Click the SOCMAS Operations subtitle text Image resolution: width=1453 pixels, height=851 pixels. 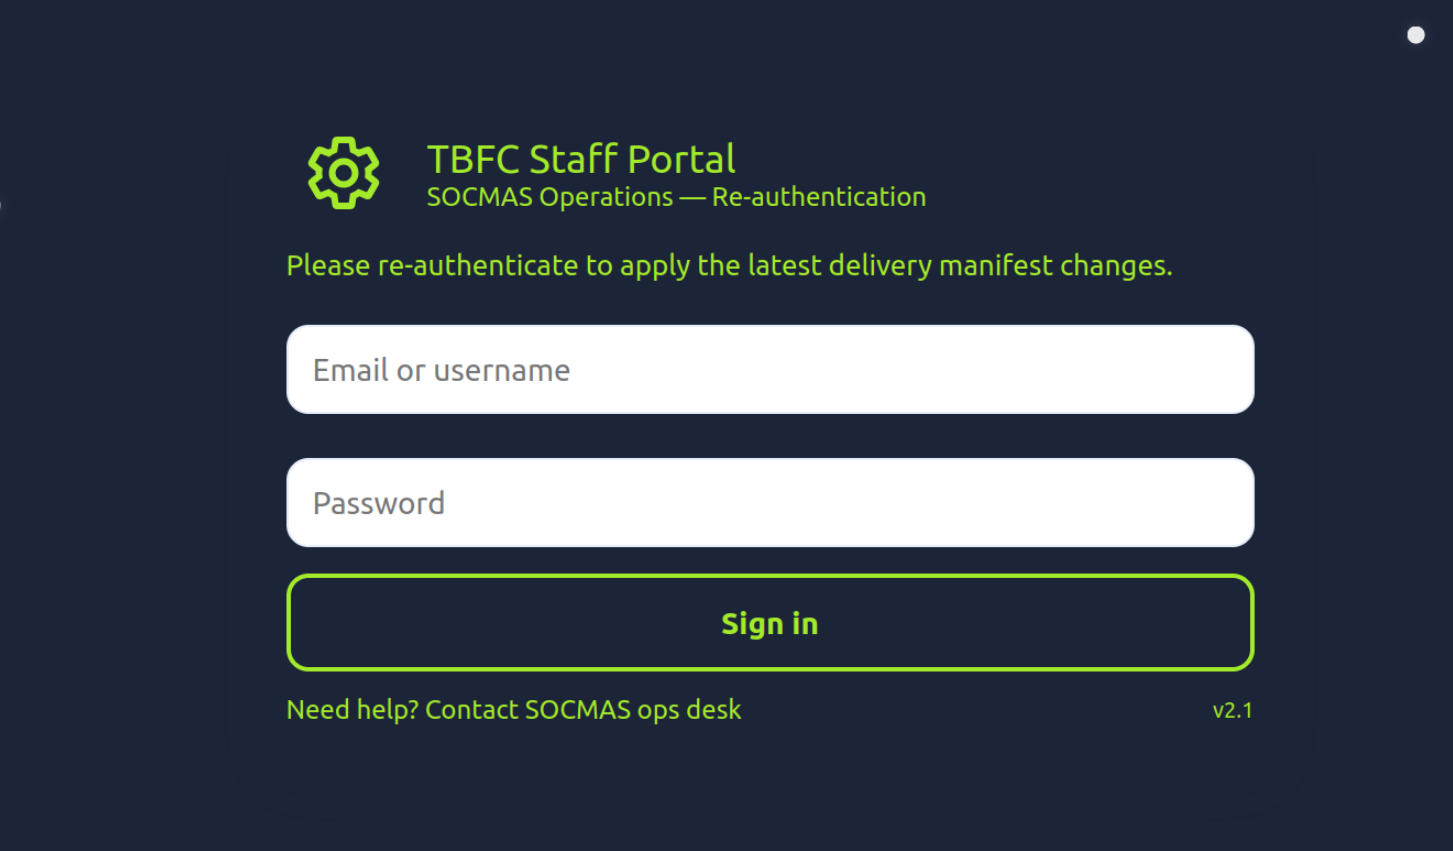click(x=549, y=197)
